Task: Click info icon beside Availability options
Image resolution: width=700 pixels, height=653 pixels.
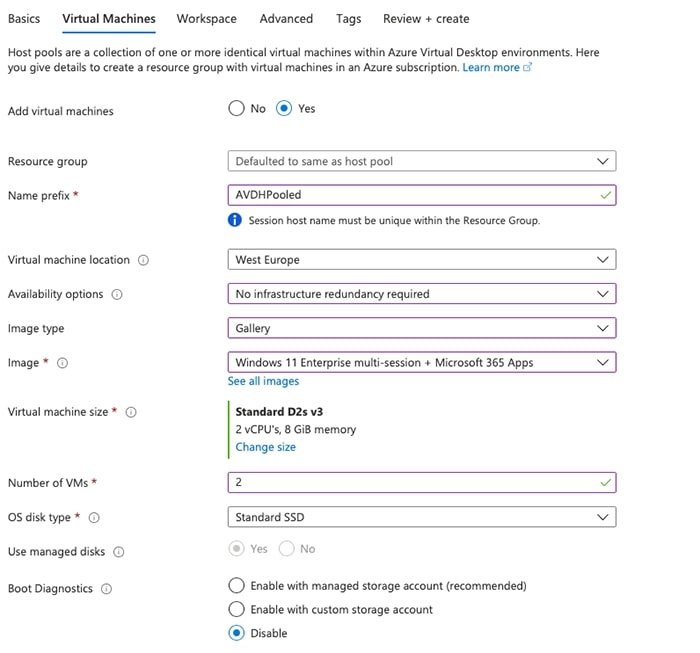Action: click(118, 295)
